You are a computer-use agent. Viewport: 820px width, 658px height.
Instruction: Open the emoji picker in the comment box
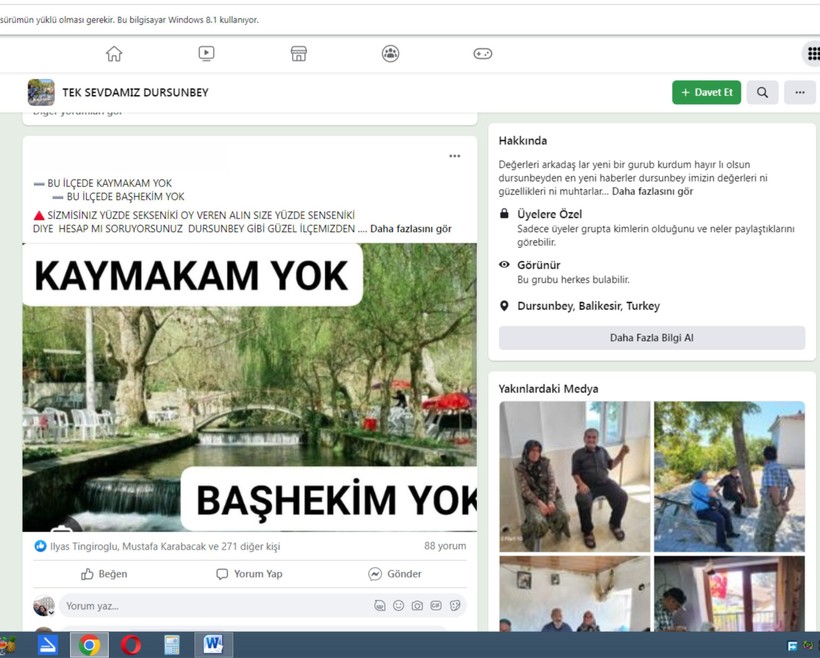click(398, 606)
